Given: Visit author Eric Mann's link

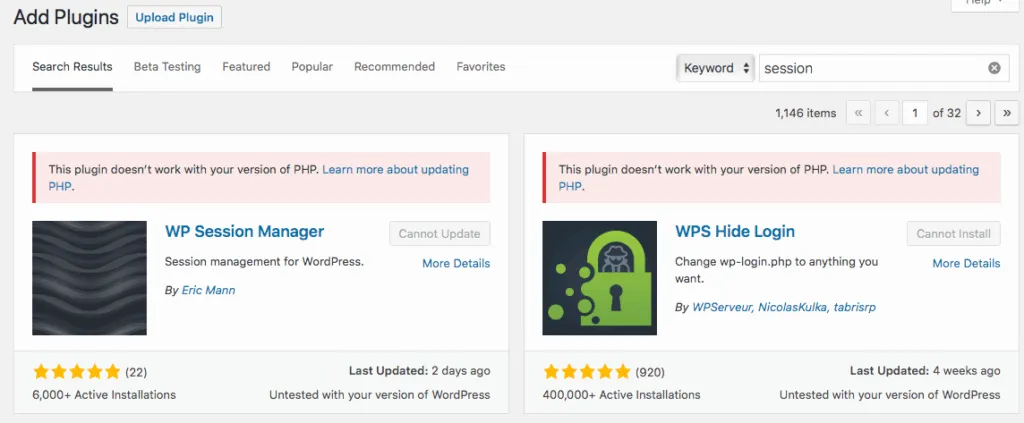Looking at the screenshot, I should tap(208, 290).
